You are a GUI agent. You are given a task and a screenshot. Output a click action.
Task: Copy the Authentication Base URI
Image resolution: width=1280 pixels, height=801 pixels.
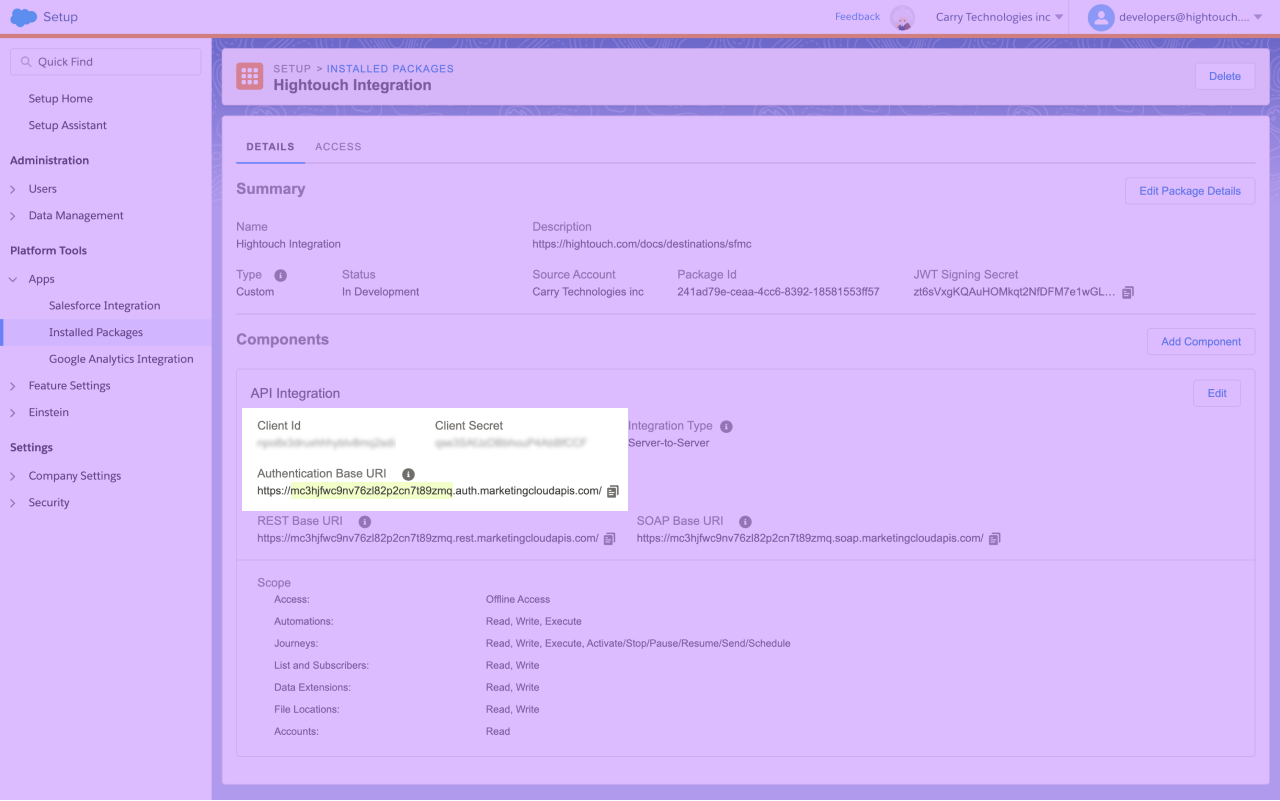613,491
